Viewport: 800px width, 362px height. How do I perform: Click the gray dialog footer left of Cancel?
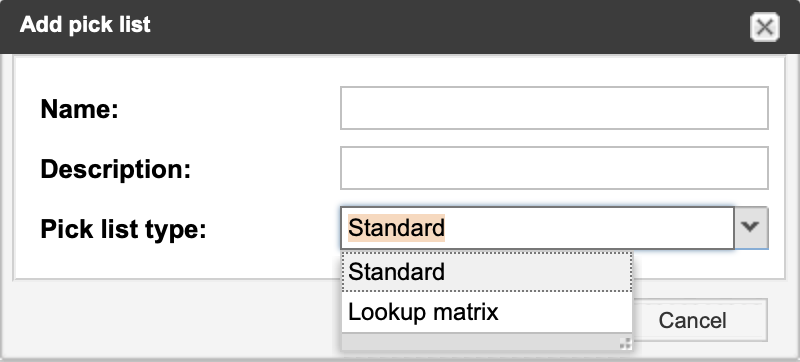tap(173, 319)
